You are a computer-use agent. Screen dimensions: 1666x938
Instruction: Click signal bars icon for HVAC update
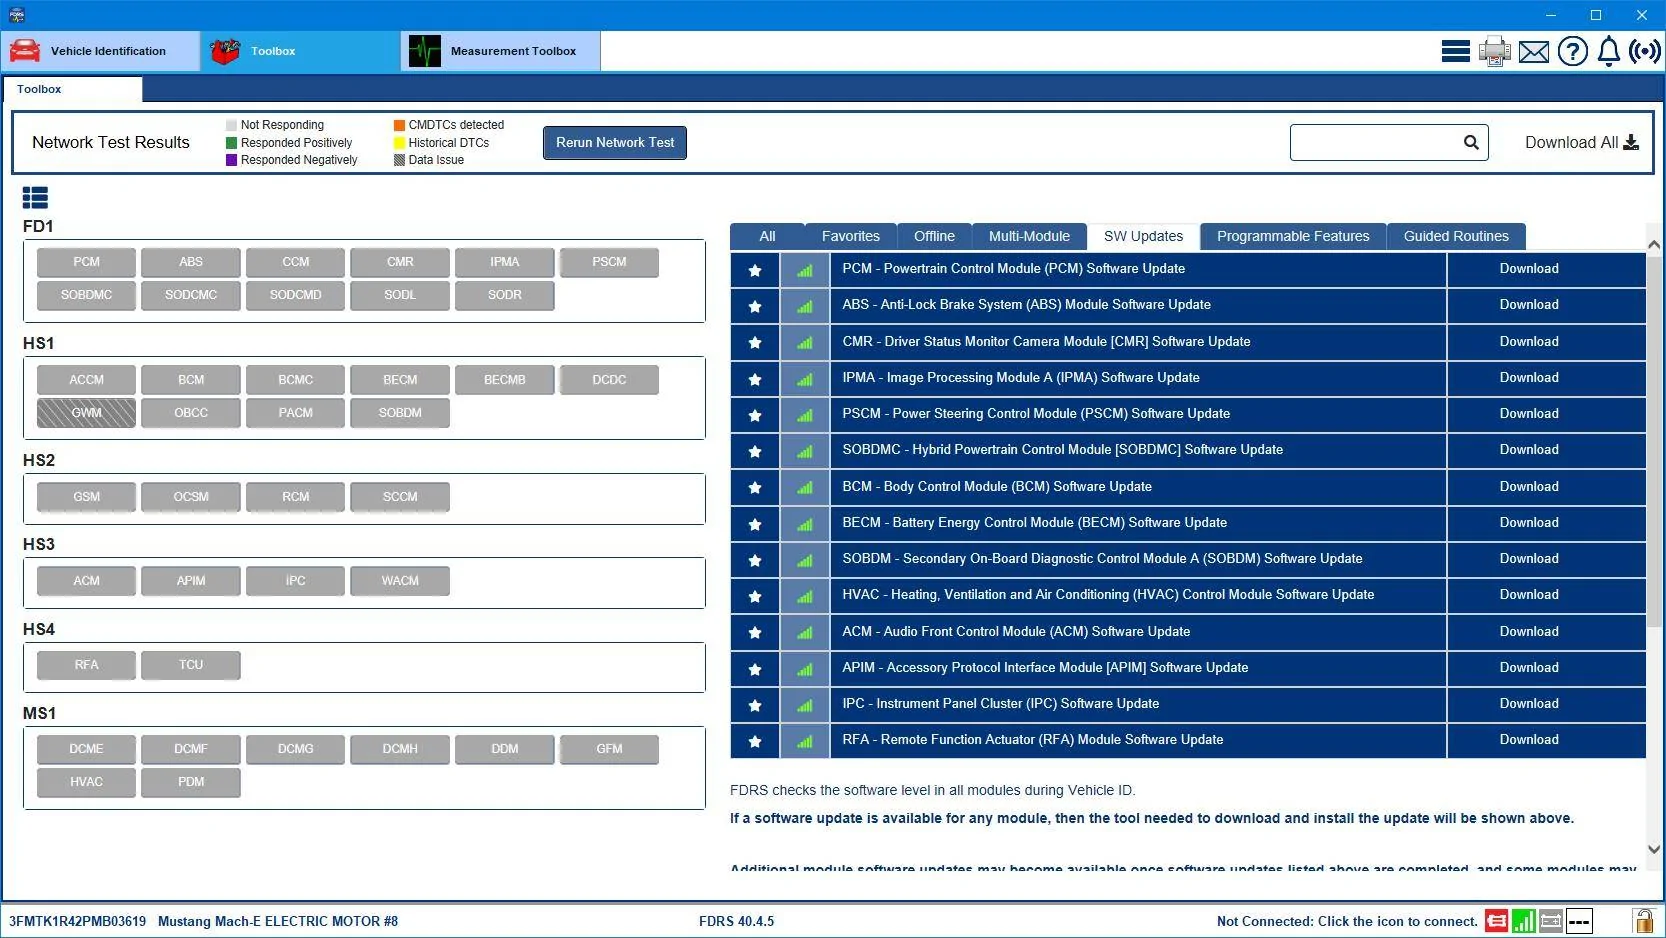click(805, 596)
